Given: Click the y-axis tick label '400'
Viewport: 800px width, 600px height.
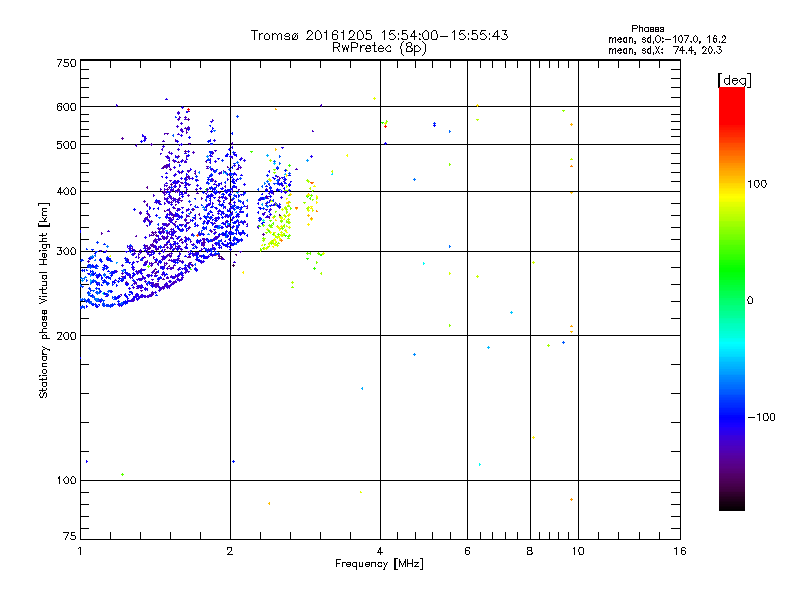Looking at the screenshot, I should (x=66, y=191).
